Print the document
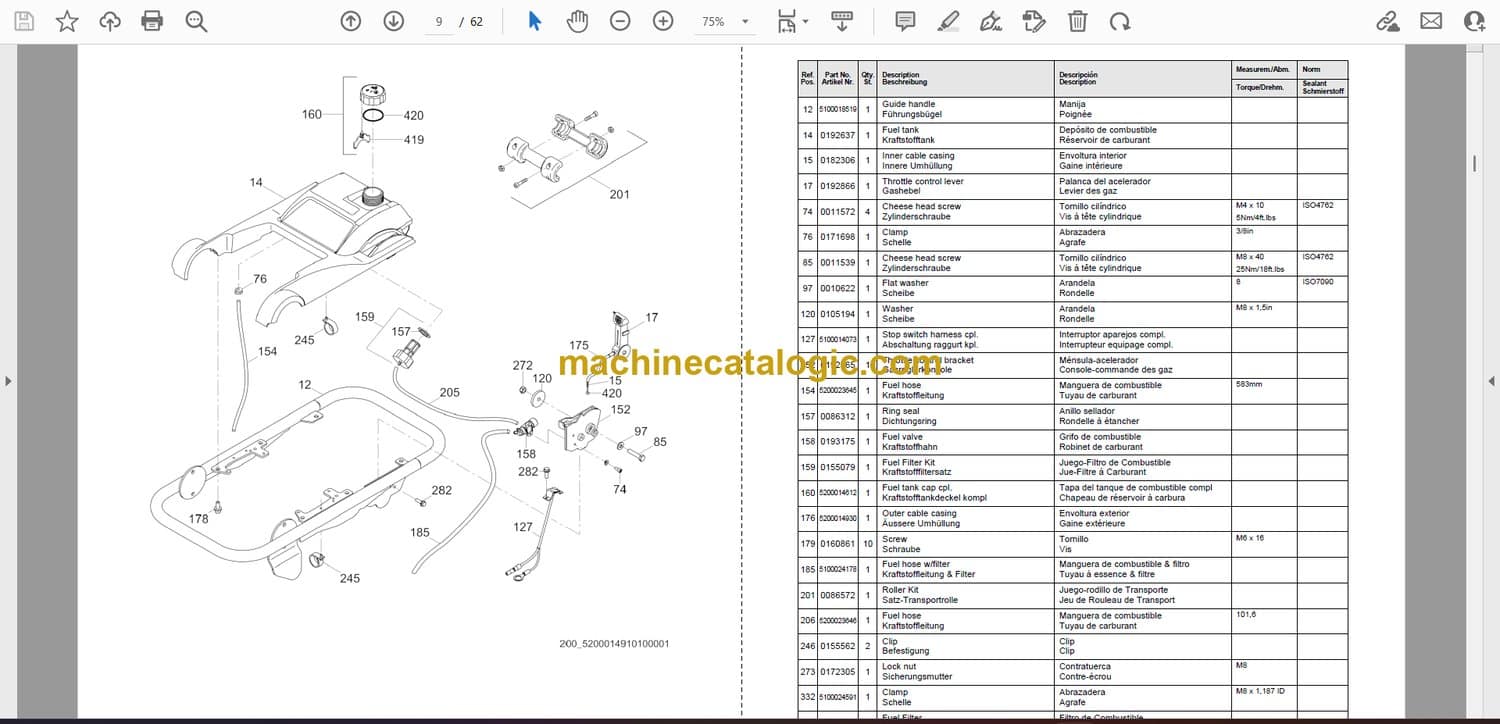The height and width of the screenshot is (724, 1500). [x=152, y=21]
